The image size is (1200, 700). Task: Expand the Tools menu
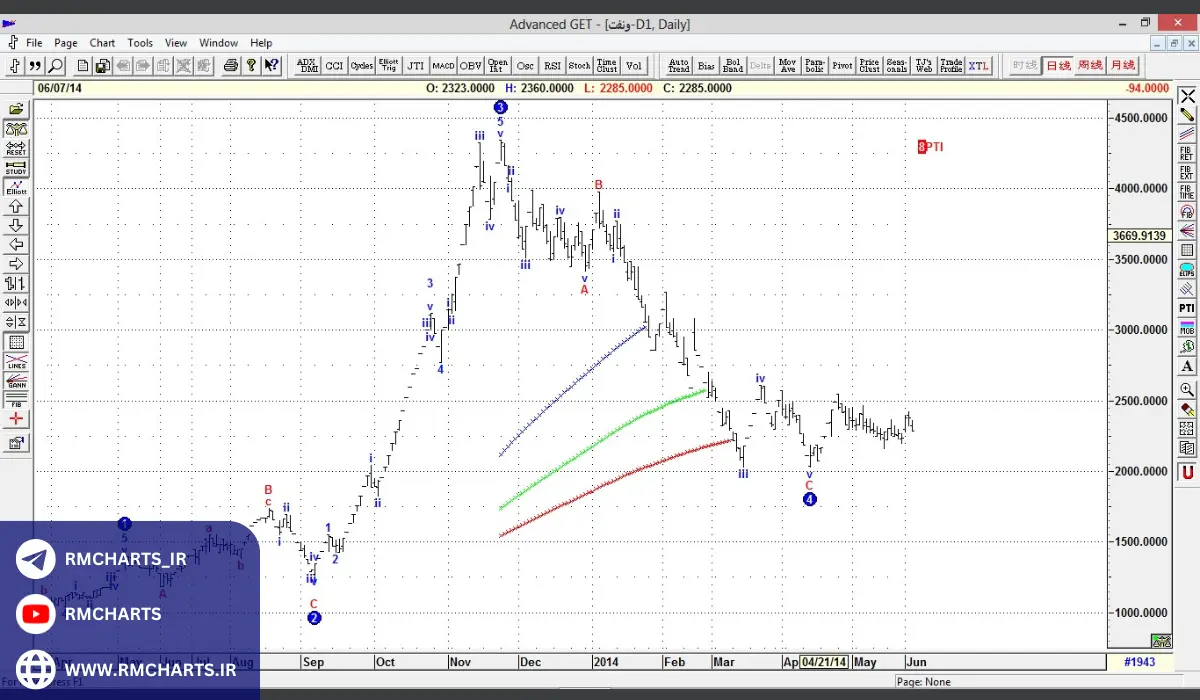[x=140, y=43]
